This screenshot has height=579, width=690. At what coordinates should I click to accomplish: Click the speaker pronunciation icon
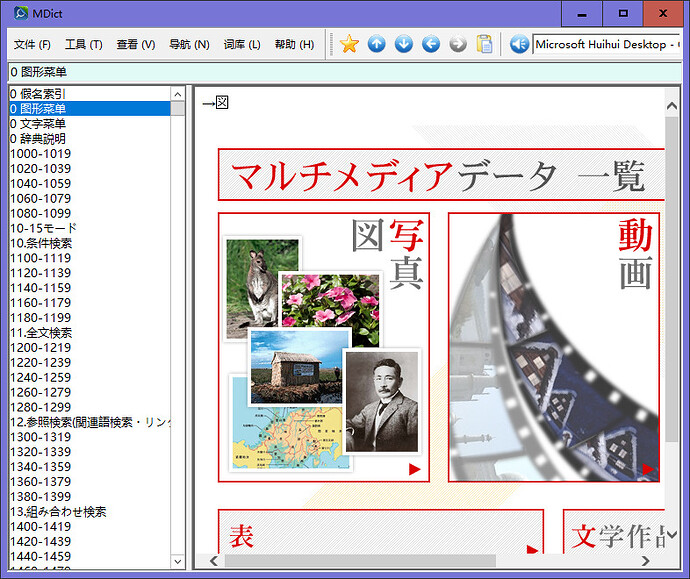click(519, 44)
